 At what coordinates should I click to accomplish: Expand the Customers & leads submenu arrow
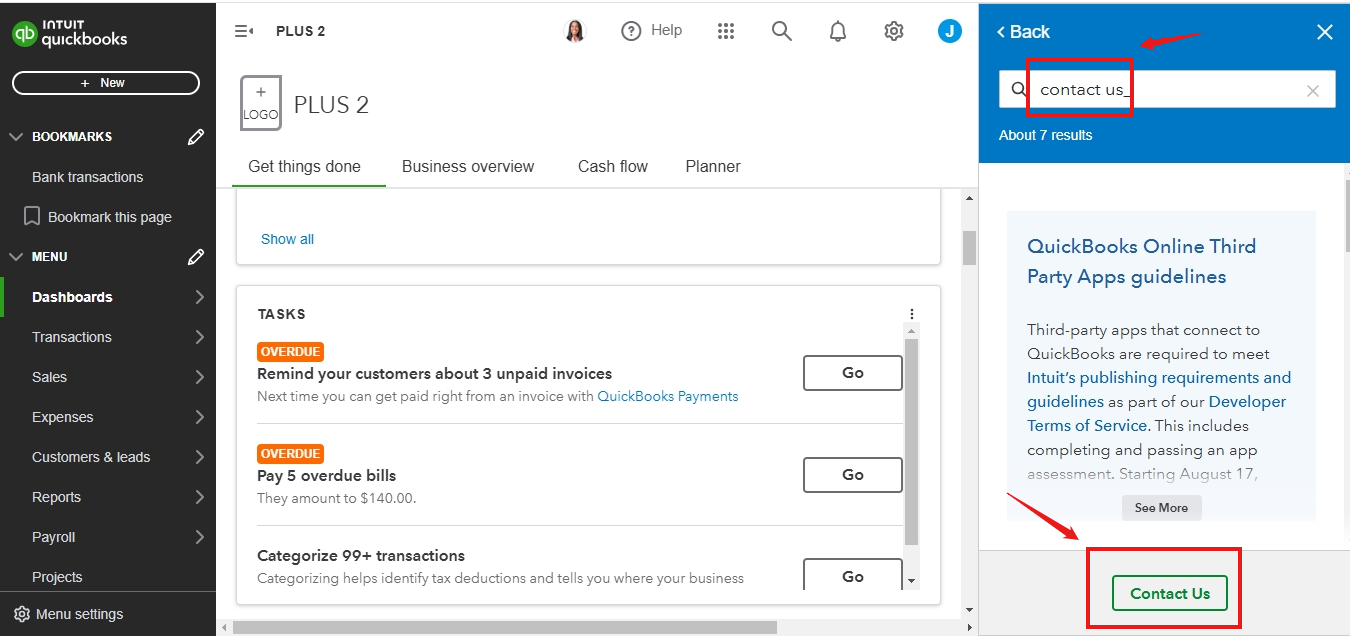tap(200, 457)
